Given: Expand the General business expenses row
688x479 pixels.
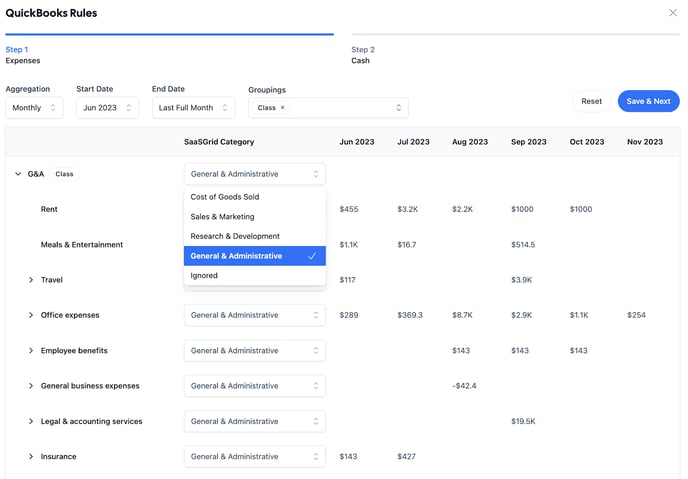Looking at the screenshot, I should (31, 386).
